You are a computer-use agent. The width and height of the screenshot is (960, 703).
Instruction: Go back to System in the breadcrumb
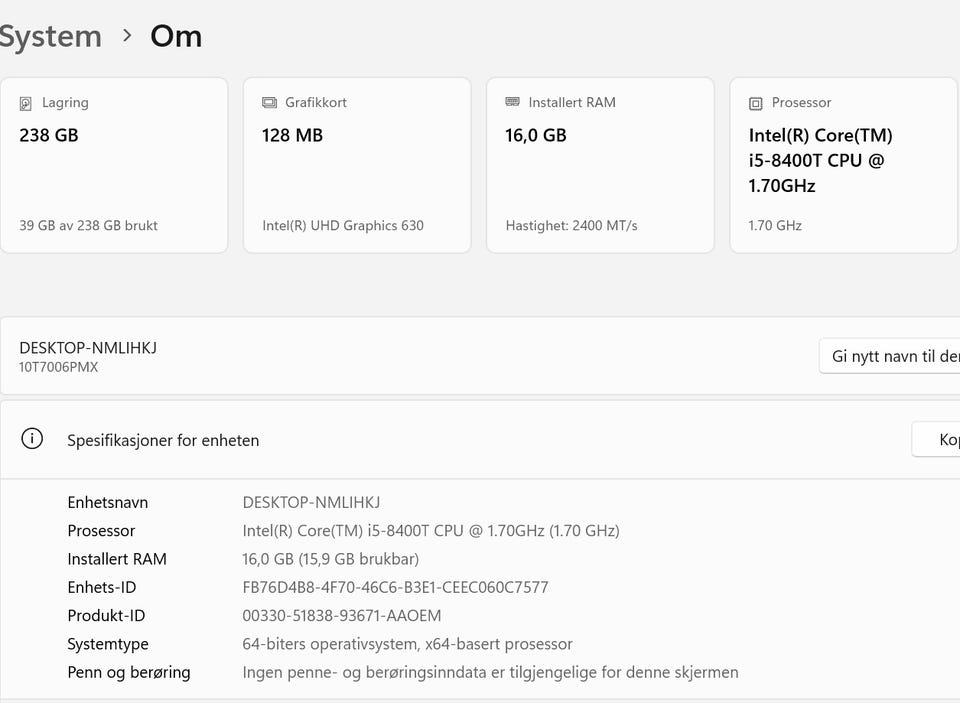50,36
